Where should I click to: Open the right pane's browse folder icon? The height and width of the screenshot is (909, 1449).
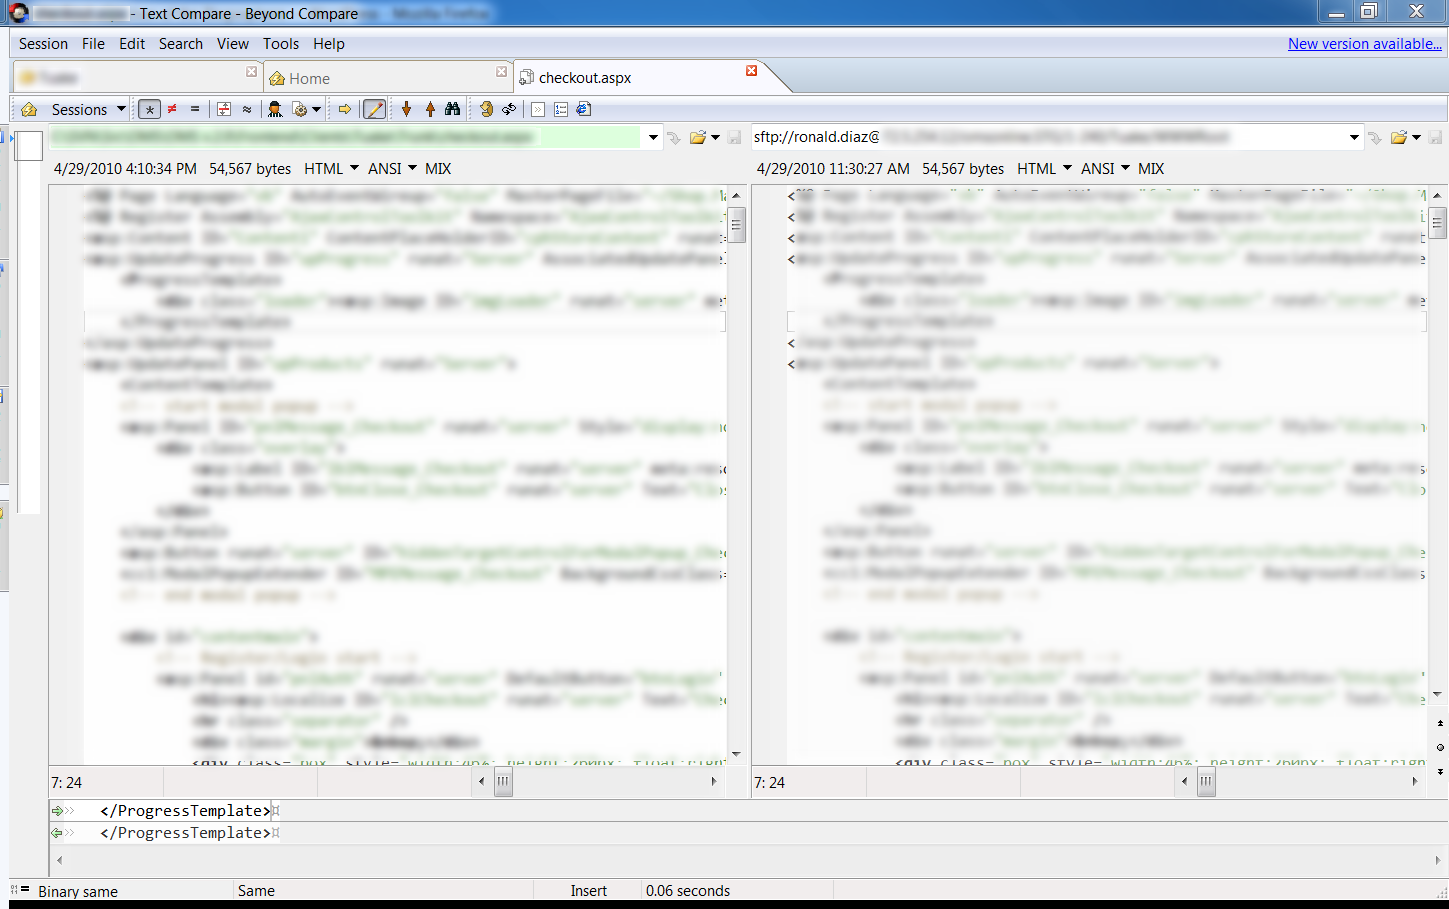pyautogui.click(x=1398, y=137)
